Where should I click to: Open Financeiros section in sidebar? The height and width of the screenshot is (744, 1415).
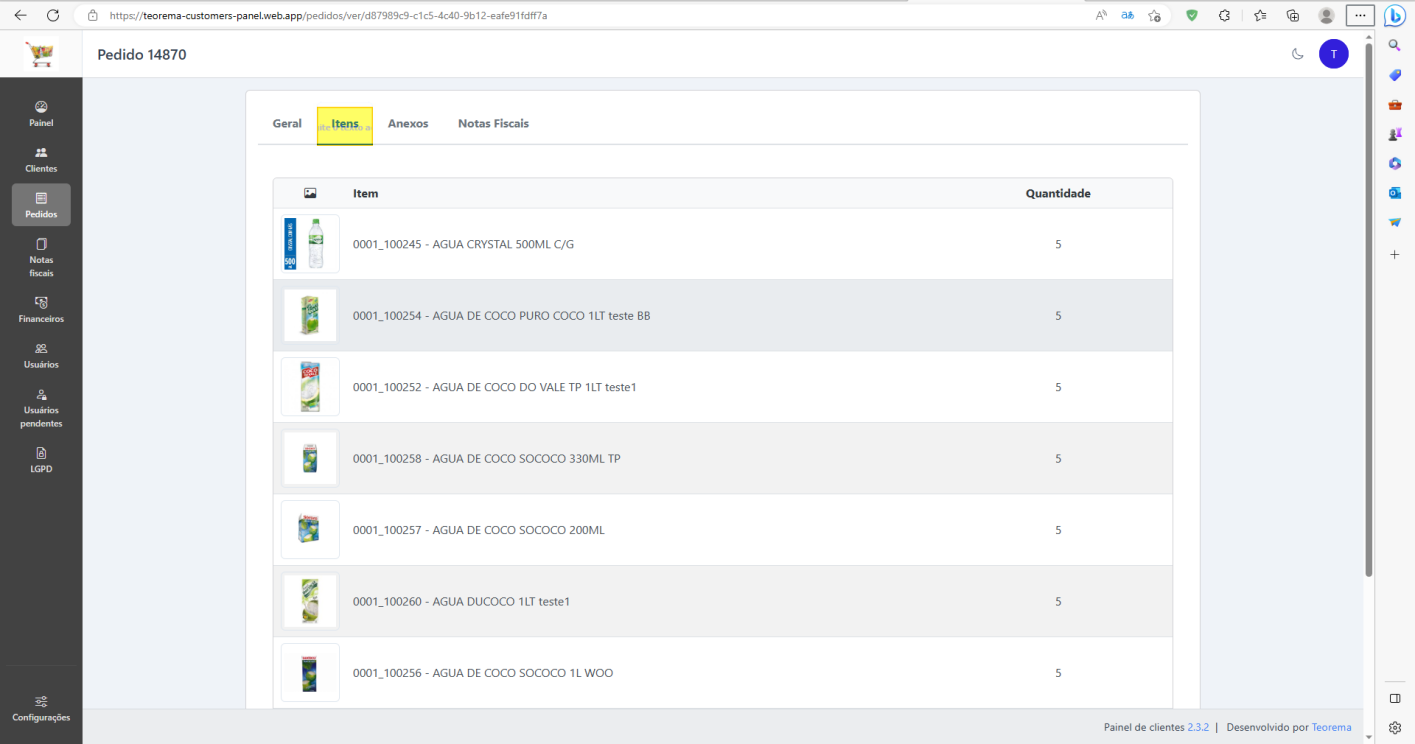41,310
